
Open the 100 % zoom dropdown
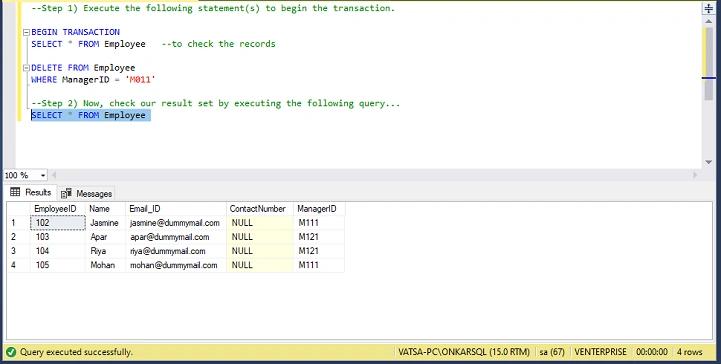pos(43,175)
